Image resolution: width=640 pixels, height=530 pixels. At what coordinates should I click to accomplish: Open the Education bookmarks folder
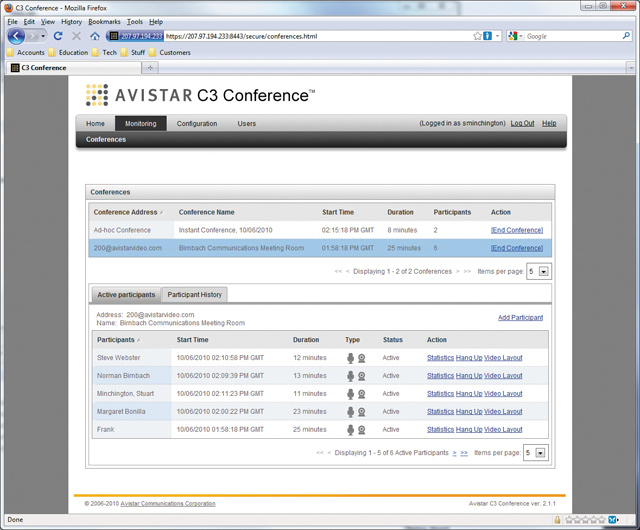click(x=68, y=52)
